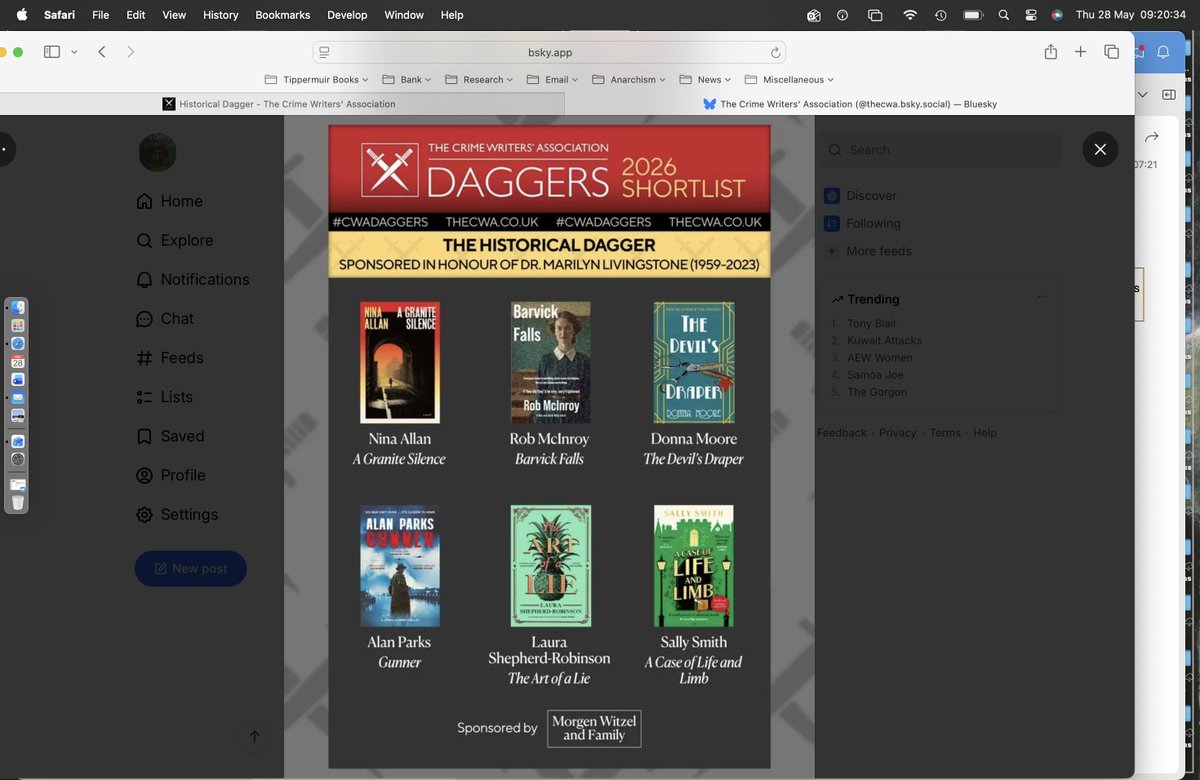The height and width of the screenshot is (780, 1200).
Task: Click the Trash icon in Dock
Action: pyautogui.click(x=18, y=502)
